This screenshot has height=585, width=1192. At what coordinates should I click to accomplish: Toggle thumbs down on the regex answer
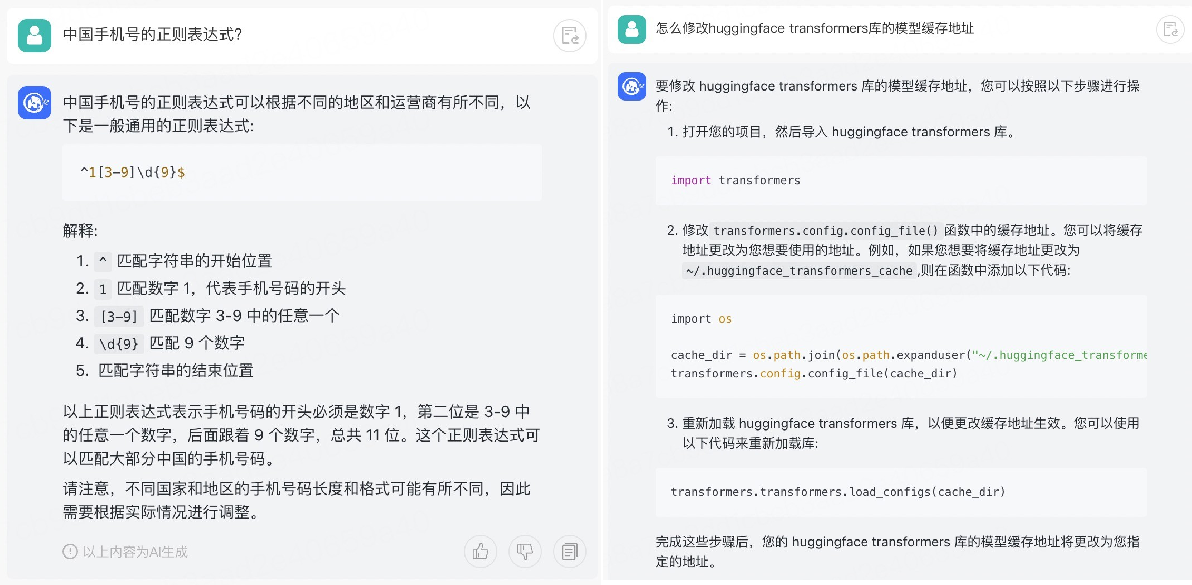pyautogui.click(x=525, y=551)
